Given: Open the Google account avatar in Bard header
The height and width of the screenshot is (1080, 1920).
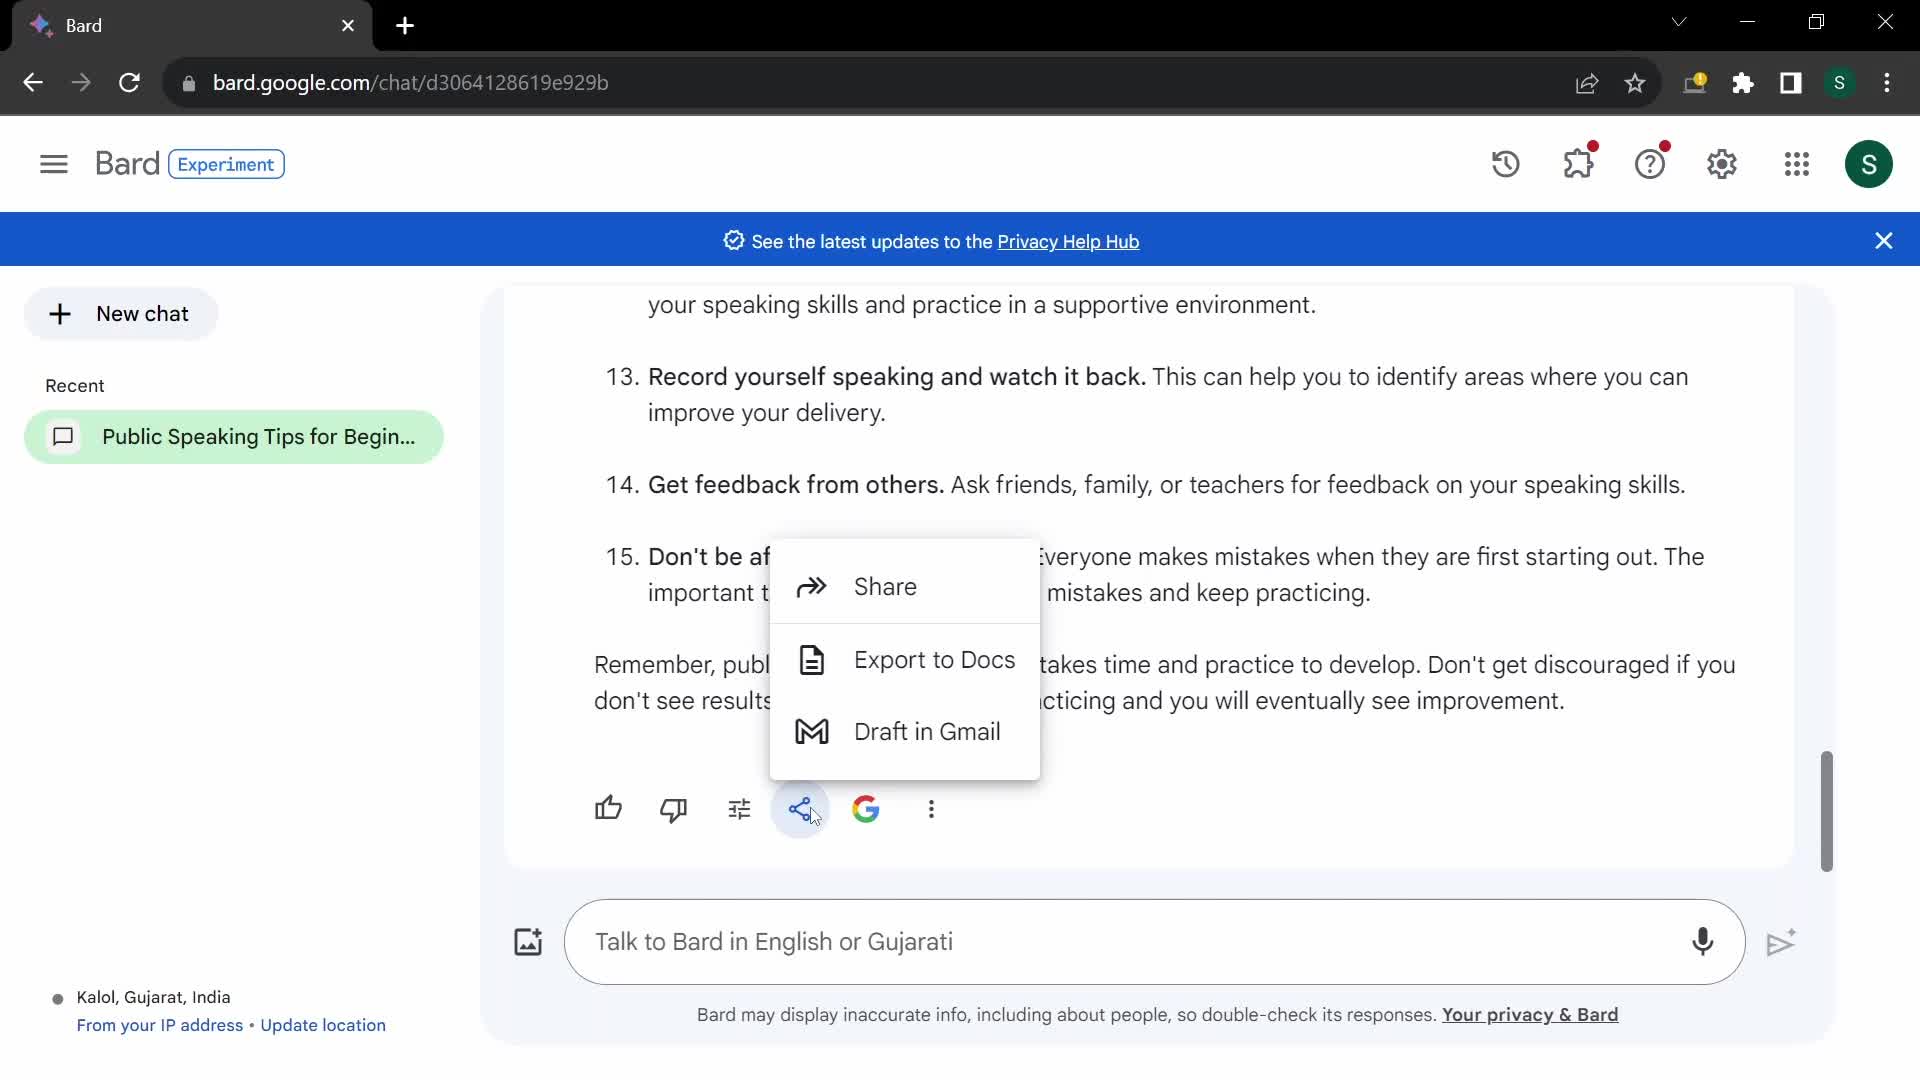Looking at the screenshot, I should [x=1869, y=164].
